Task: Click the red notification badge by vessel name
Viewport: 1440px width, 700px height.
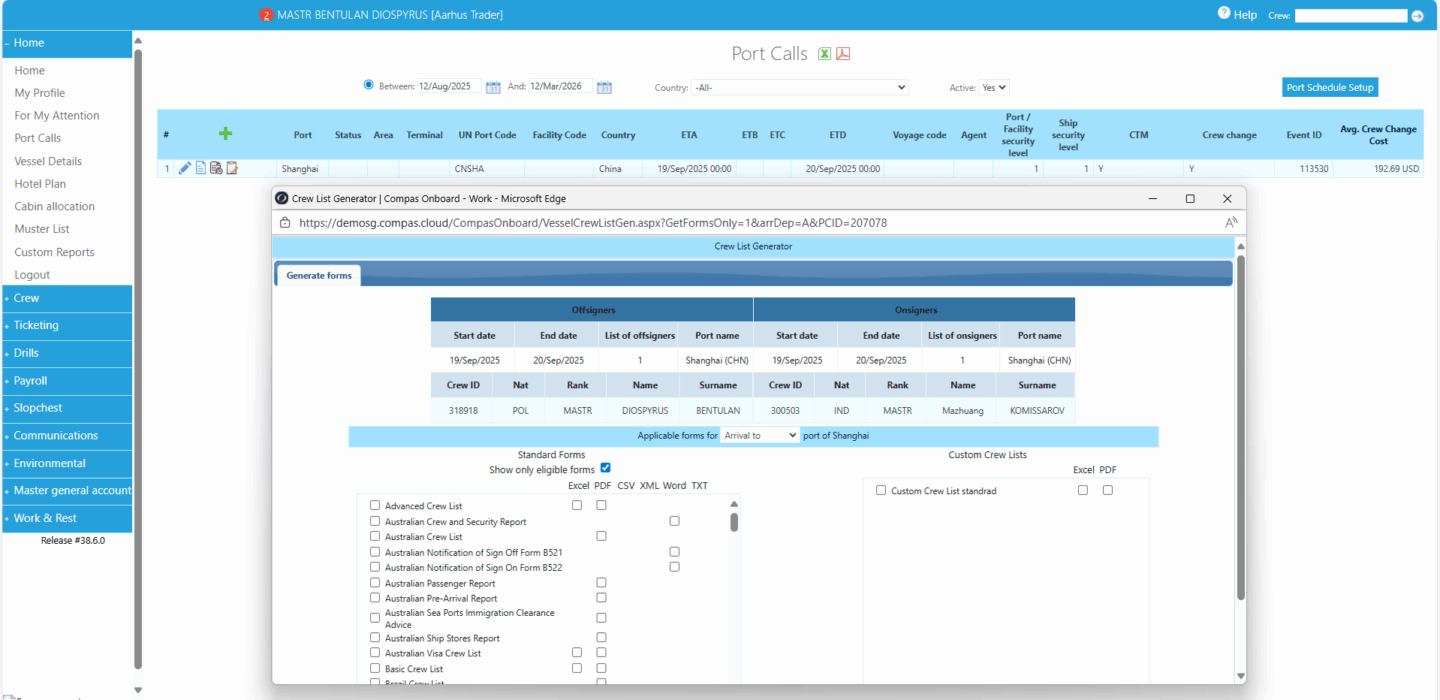Action: 266,15
